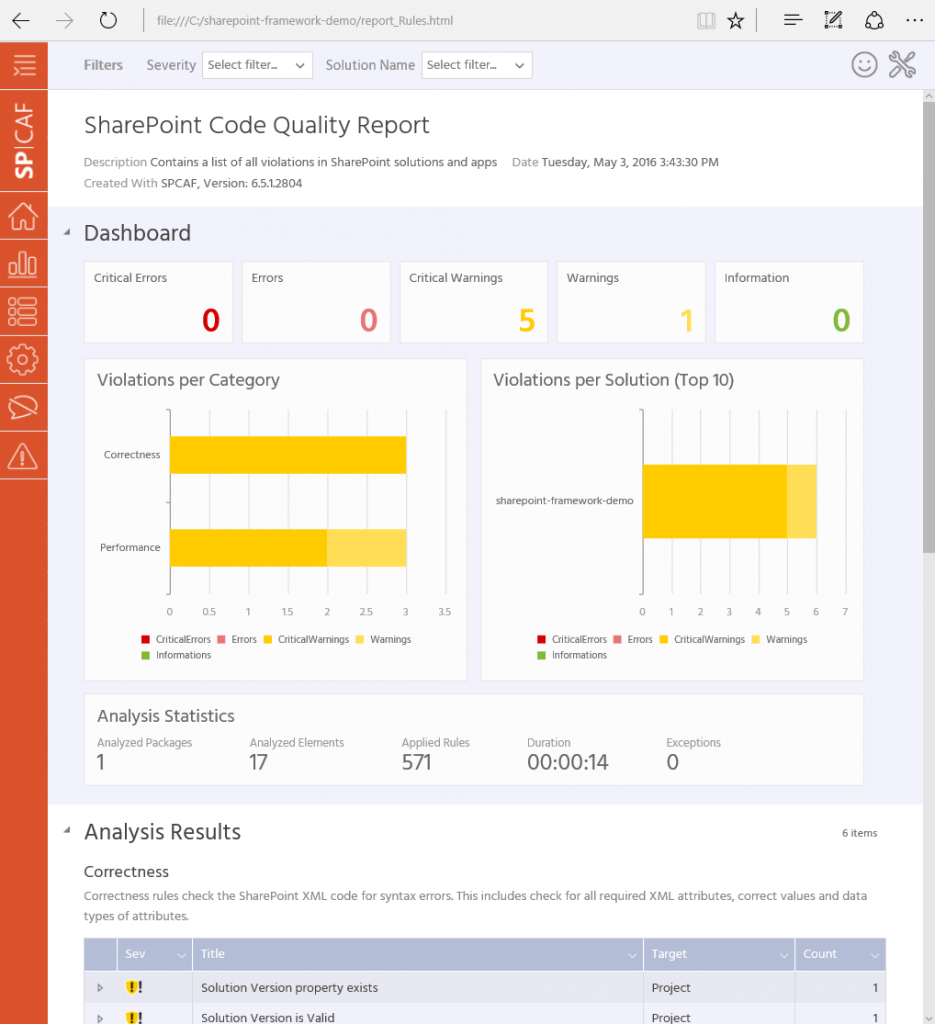Open the Count column header dropdown
The height and width of the screenshot is (1024, 935).
(x=874, y=955)
